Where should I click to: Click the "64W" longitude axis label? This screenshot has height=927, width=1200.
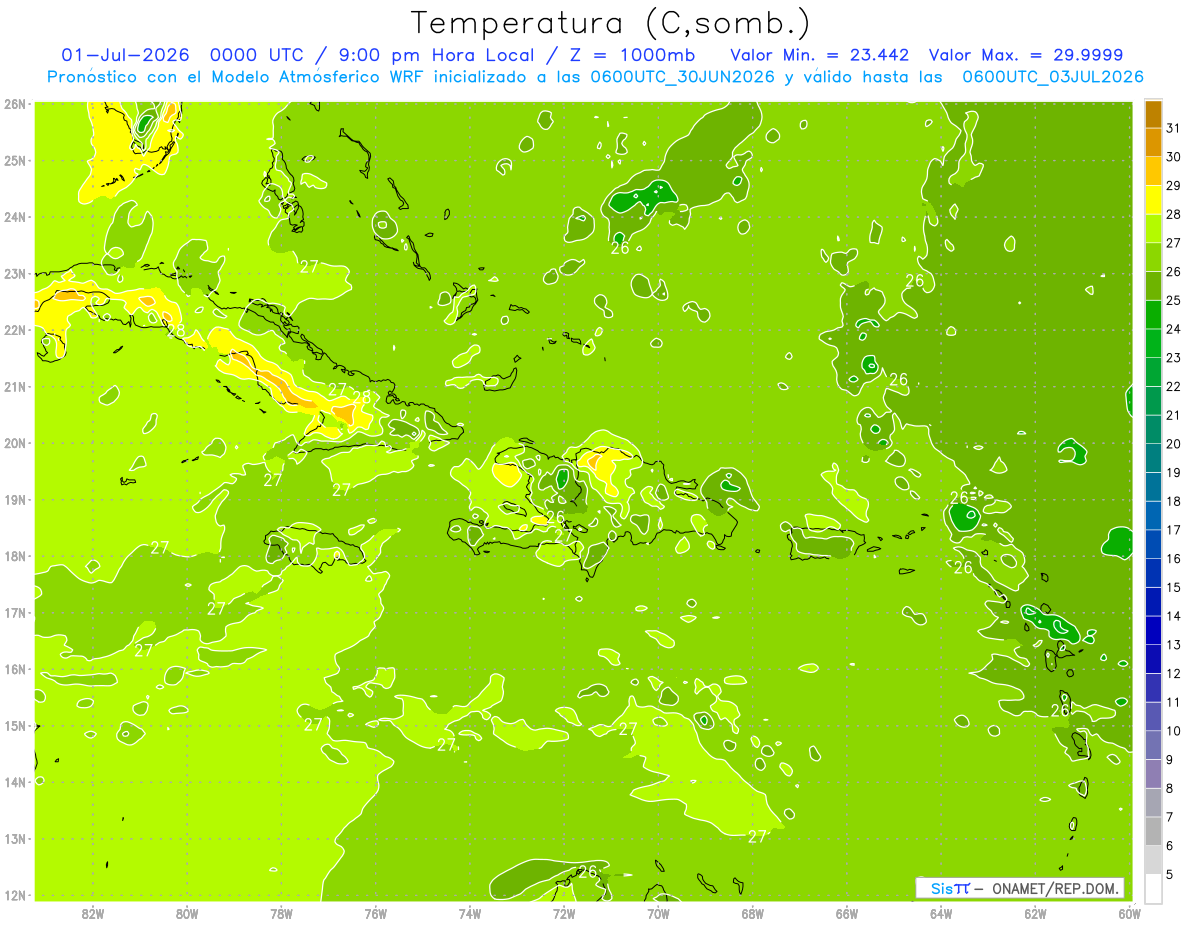click(941, 913)
